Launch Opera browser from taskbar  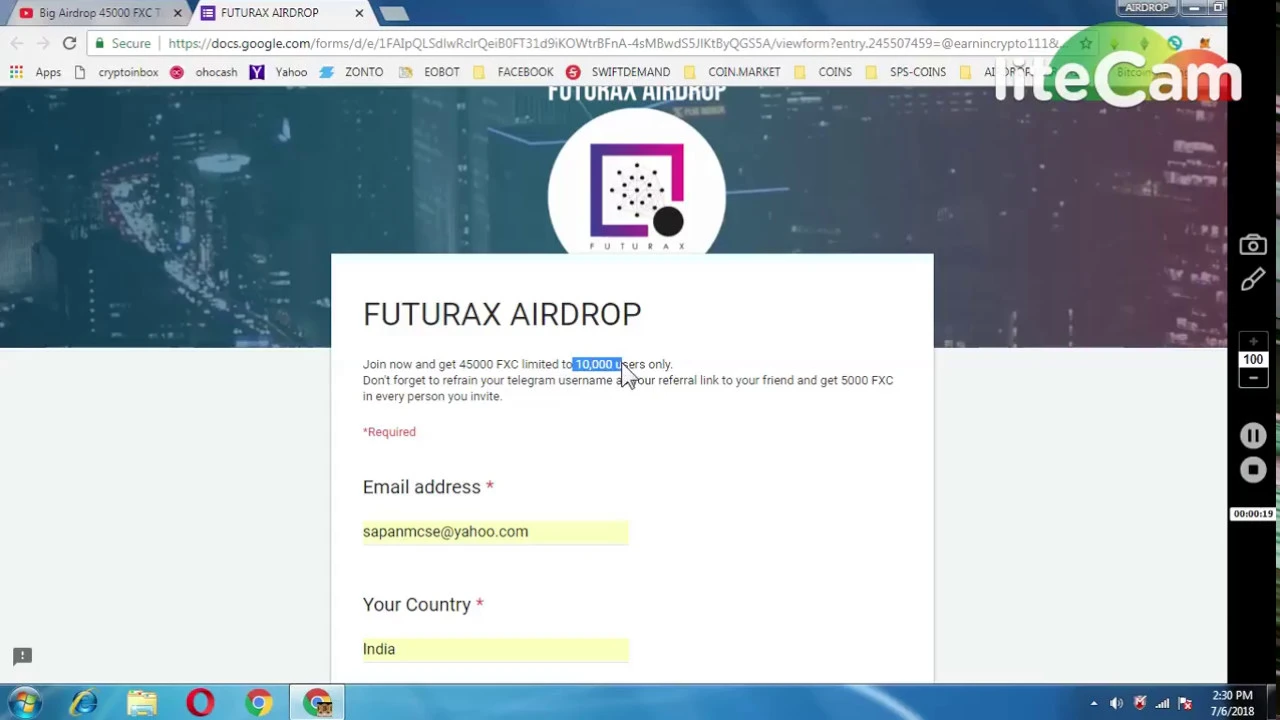200,703
